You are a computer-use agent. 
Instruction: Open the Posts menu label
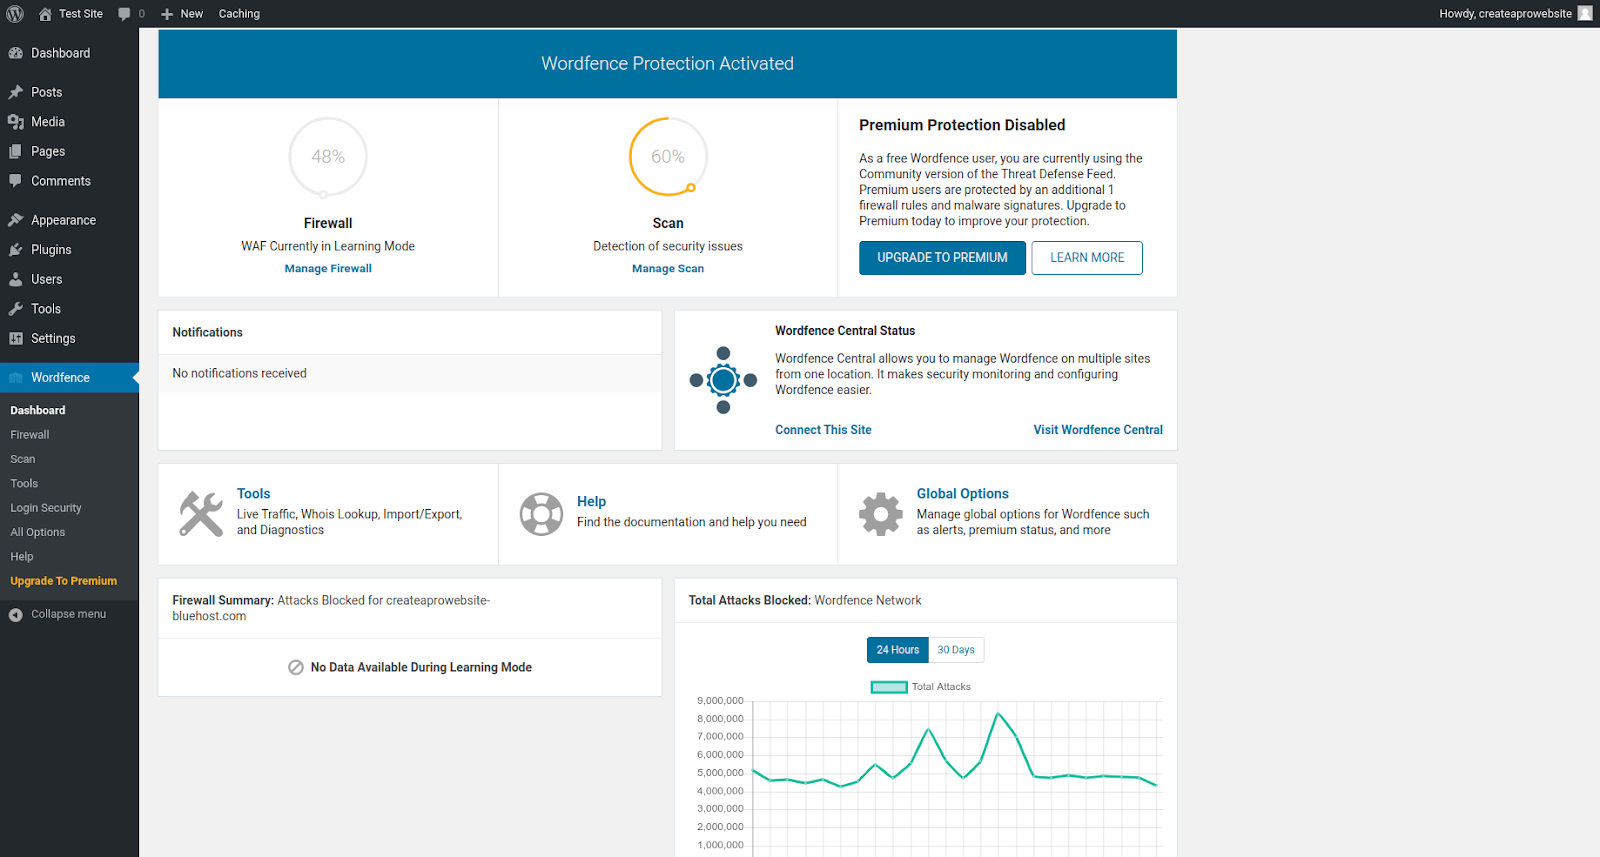pos(47,92)
